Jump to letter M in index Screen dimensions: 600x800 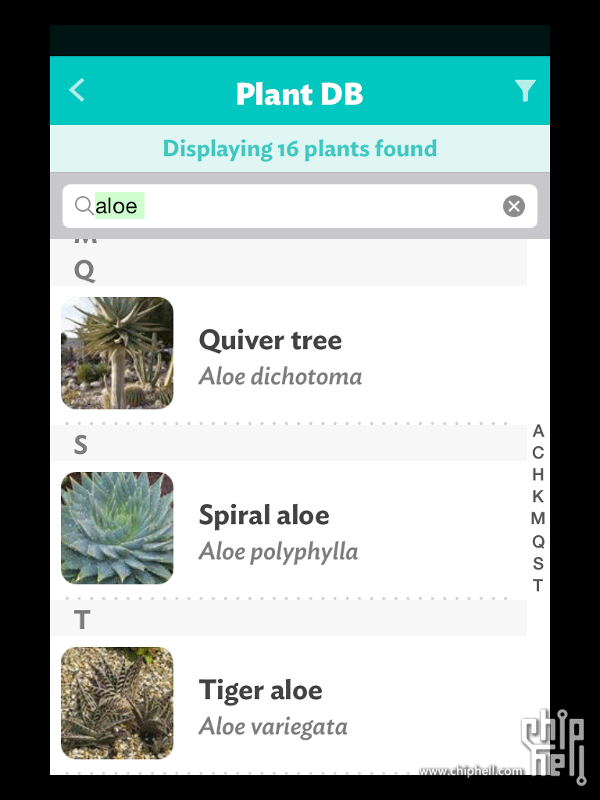tap(538, 518)
